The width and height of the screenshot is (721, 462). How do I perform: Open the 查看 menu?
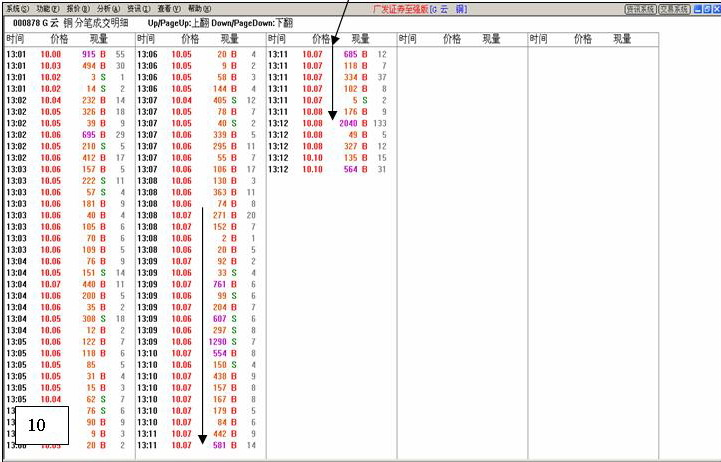(x=170, y=8)
